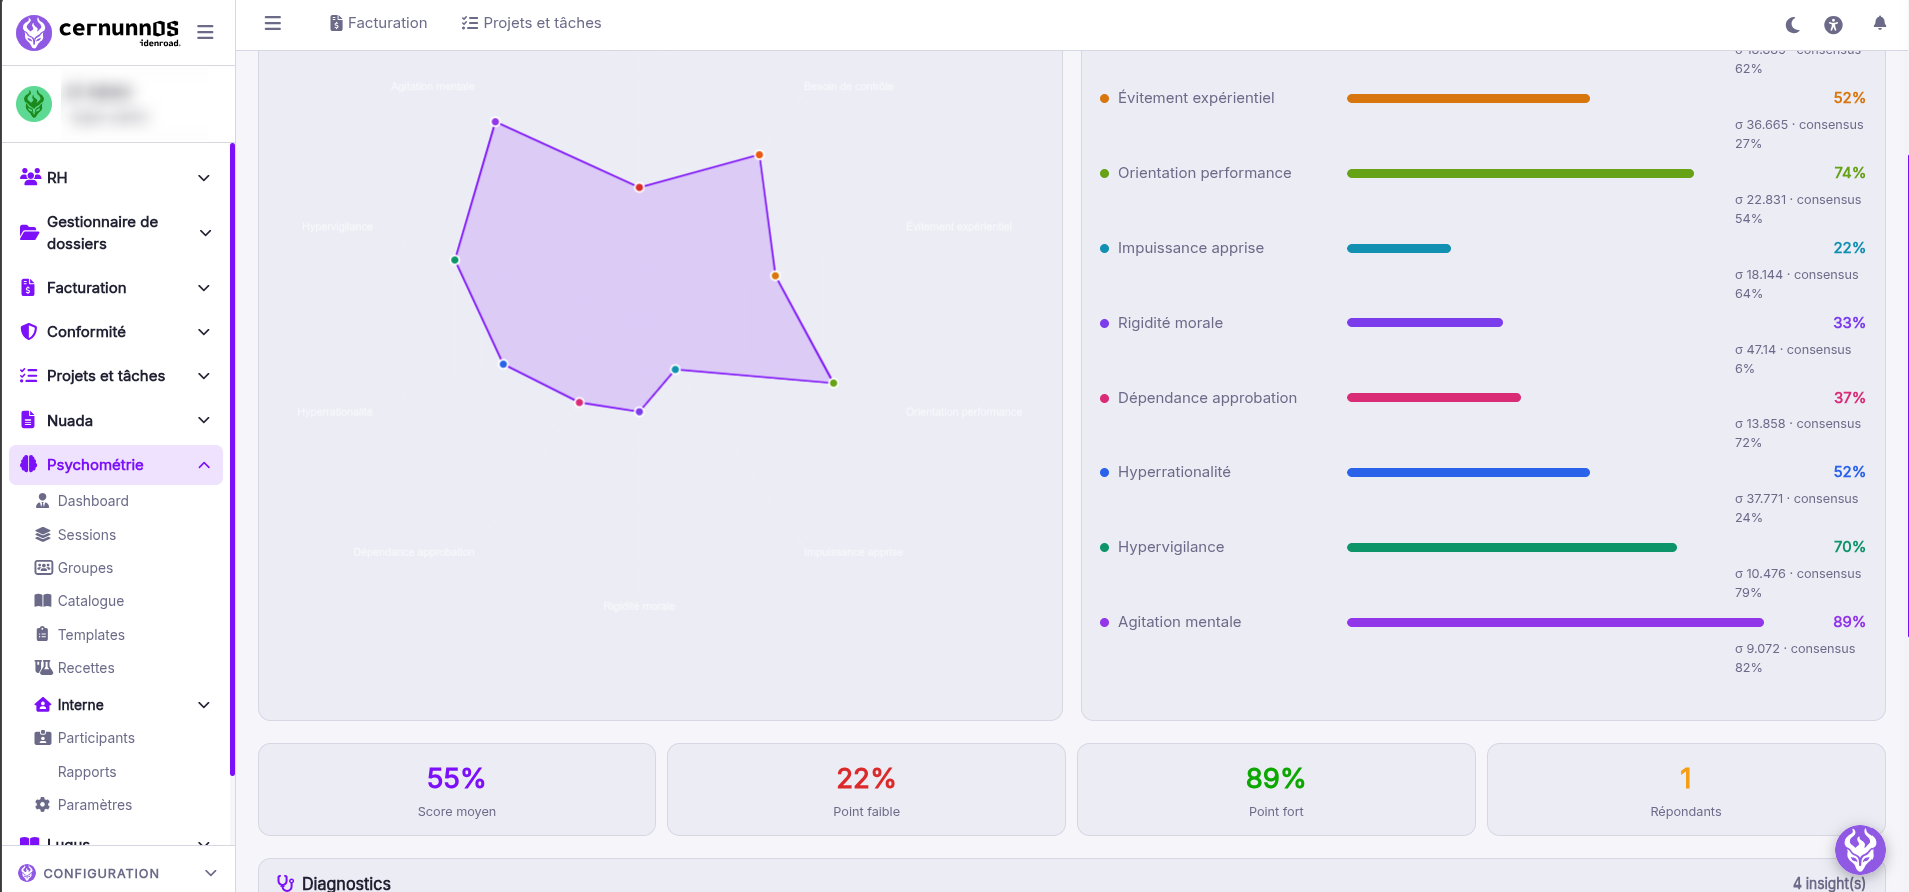The image size is (1909, 892).
Task: Expand Gestionnaire de dossiers chevron
Action: coord(205,233)
